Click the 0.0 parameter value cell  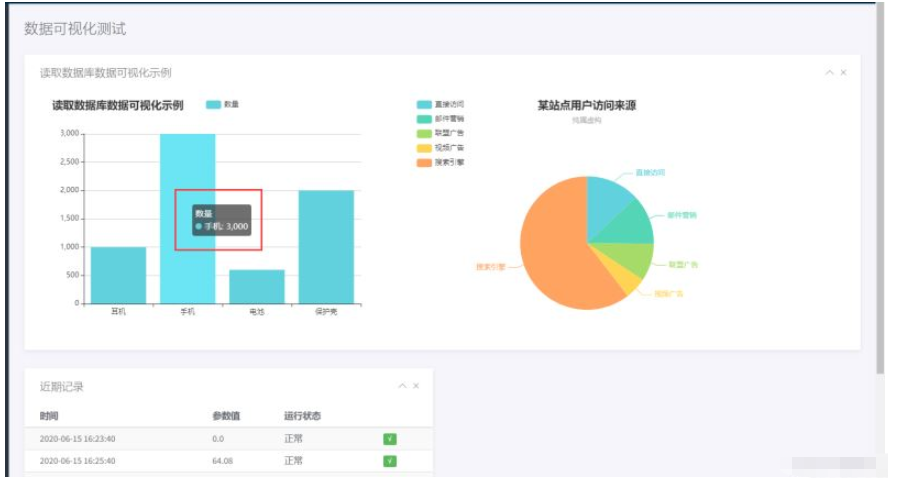tap(218, 439)
